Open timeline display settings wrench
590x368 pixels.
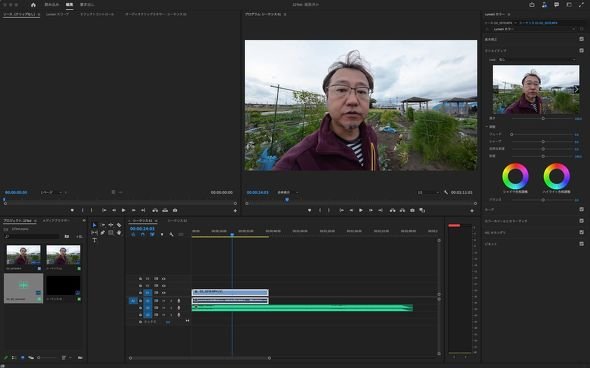(x=171, y=234)
